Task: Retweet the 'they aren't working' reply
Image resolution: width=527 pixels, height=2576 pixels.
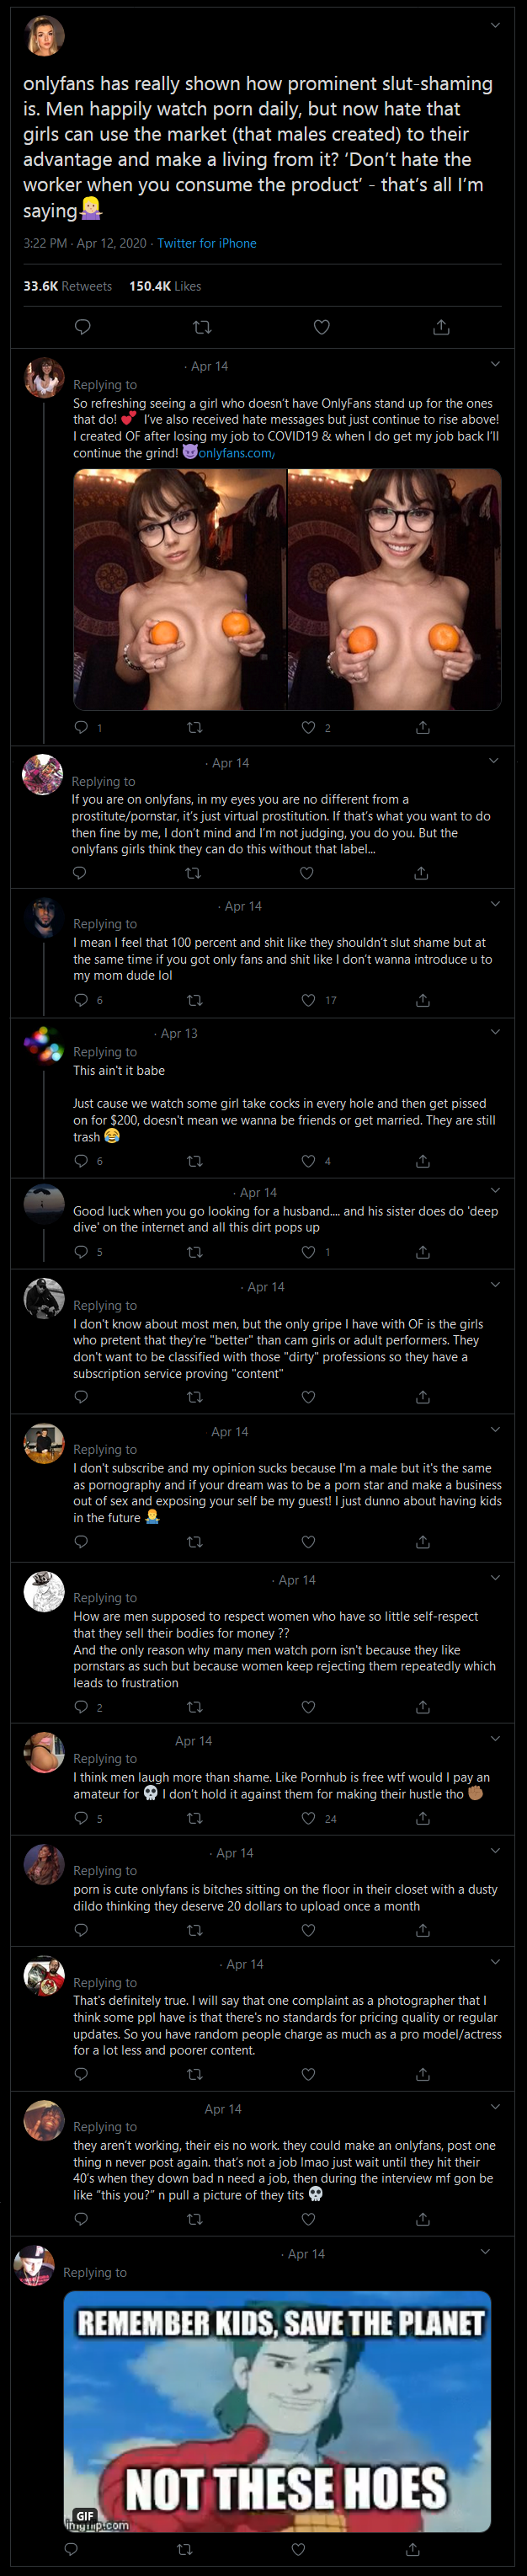Action: [x=195, y=2219]
